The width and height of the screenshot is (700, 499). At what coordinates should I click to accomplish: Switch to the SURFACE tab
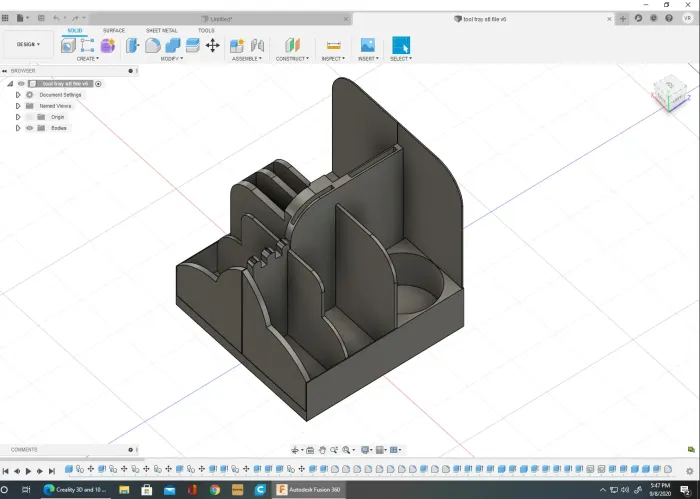pyautogui.click(x=114, y=30)
